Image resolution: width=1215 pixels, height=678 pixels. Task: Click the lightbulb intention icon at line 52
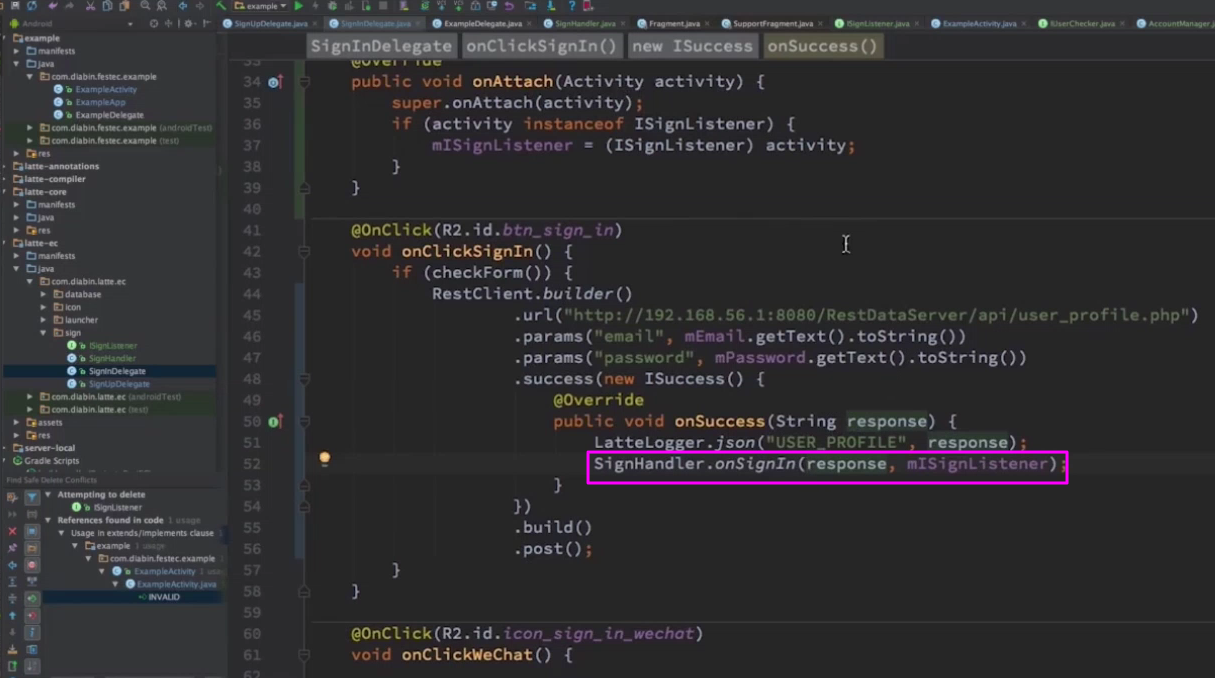tap(324, 459)
